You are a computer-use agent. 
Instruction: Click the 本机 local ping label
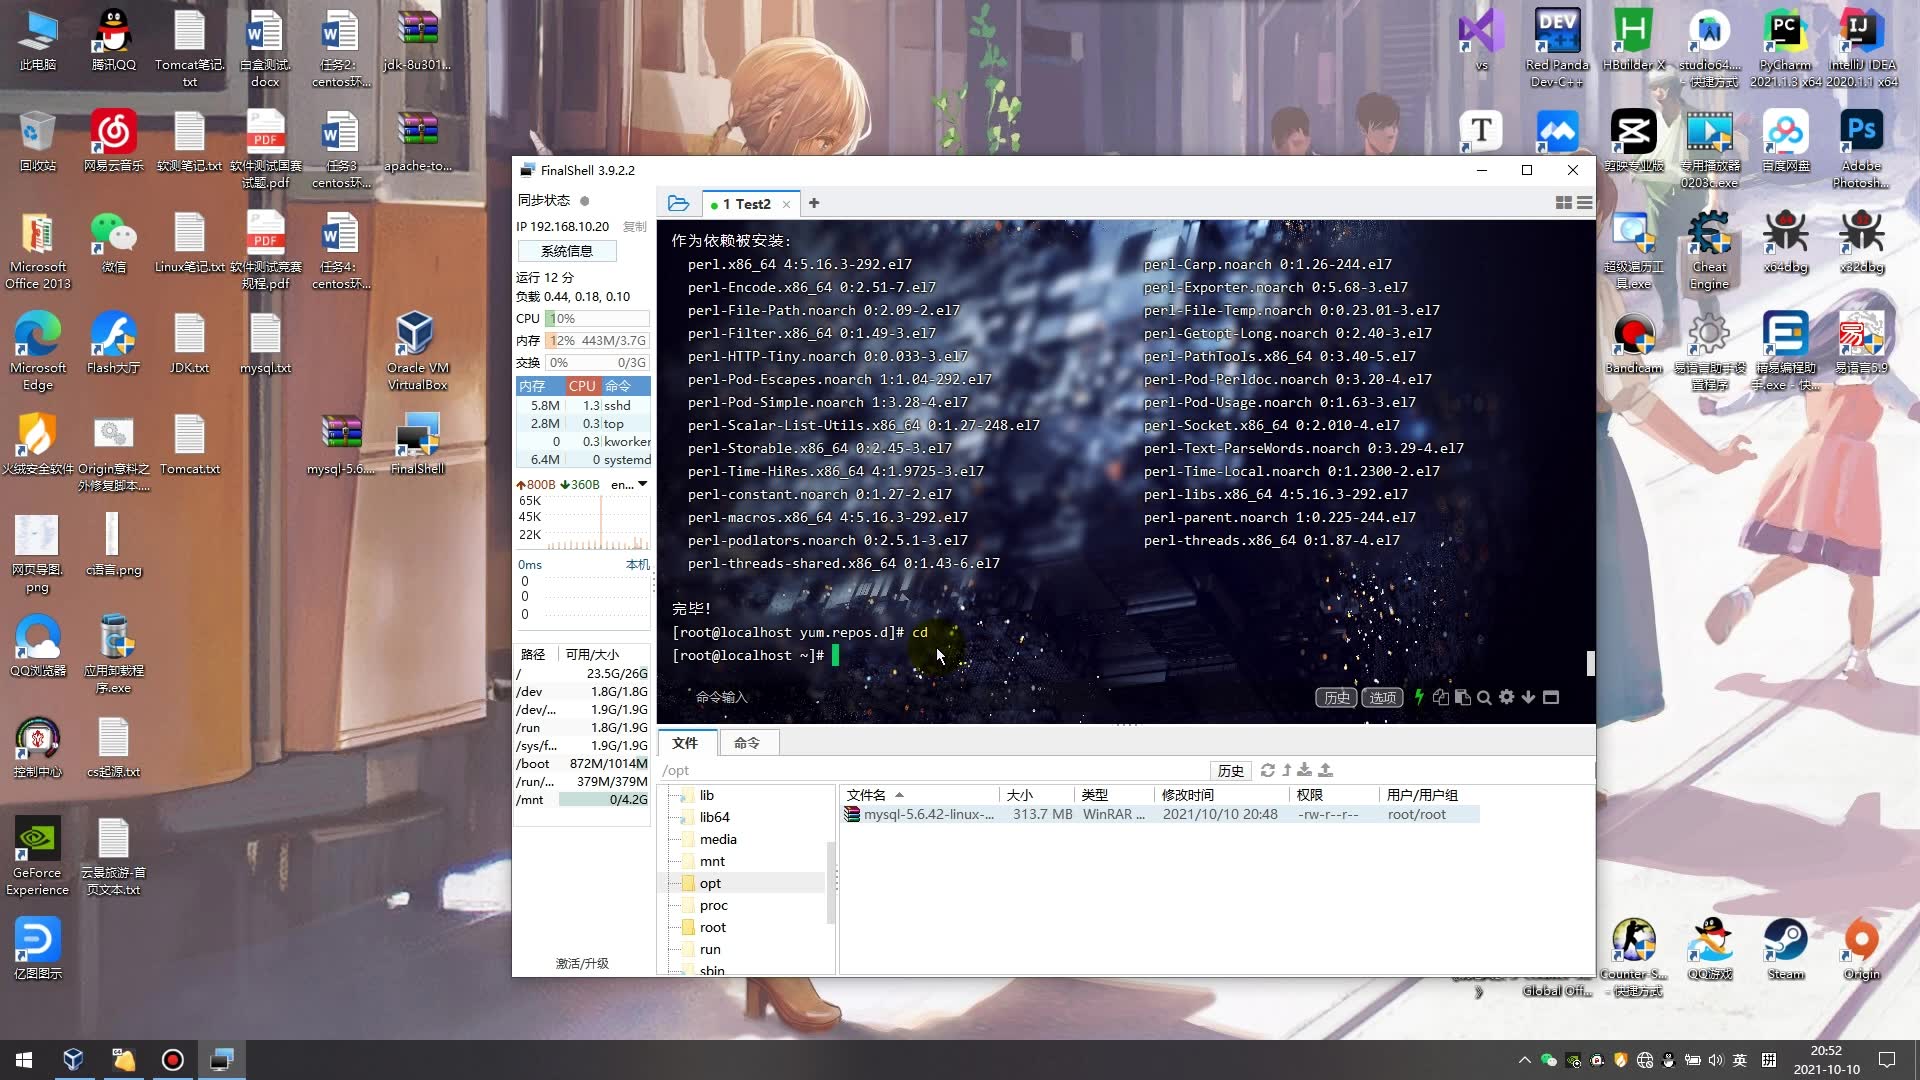pos(637,565)
